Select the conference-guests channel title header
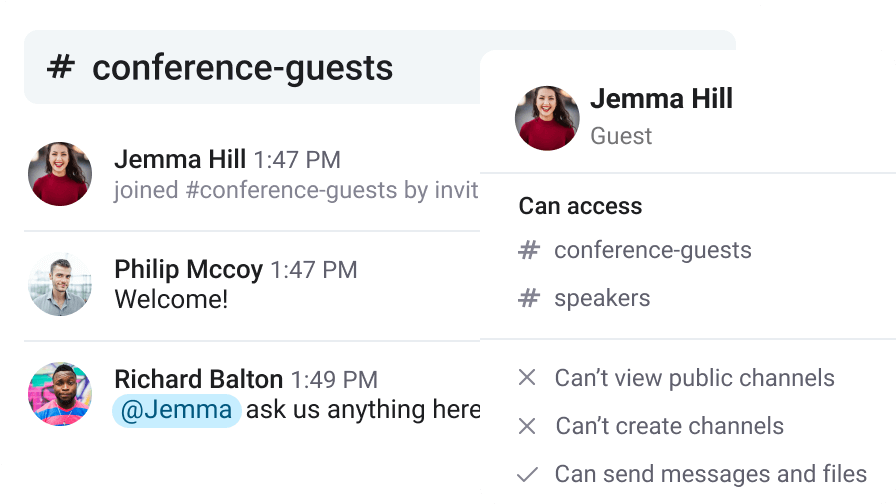Image resolution: width=896 pixels, height=504 pixels. point(242,68)
